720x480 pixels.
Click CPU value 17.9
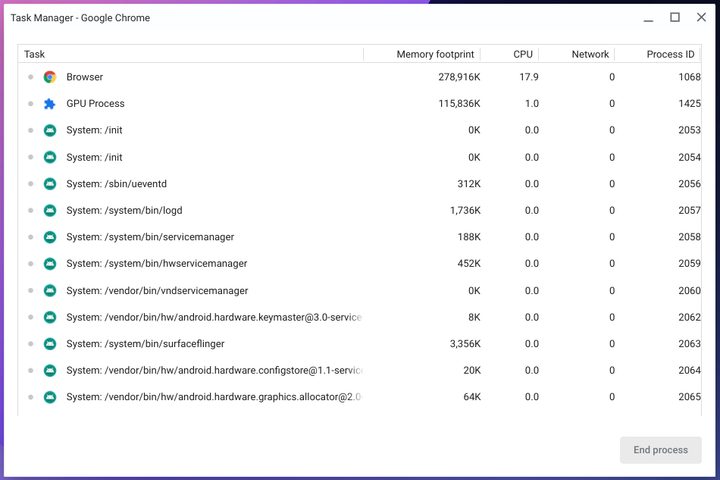coord(529,77)
